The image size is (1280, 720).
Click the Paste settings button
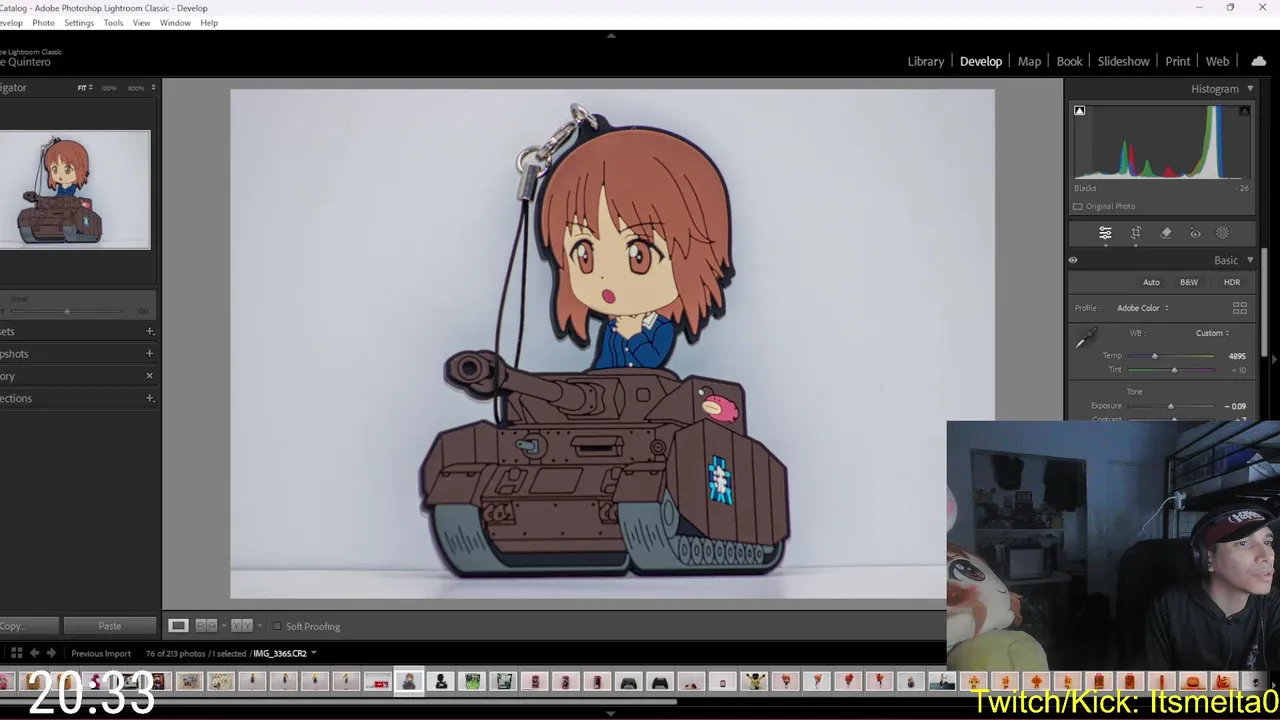[x=110, y=626]
